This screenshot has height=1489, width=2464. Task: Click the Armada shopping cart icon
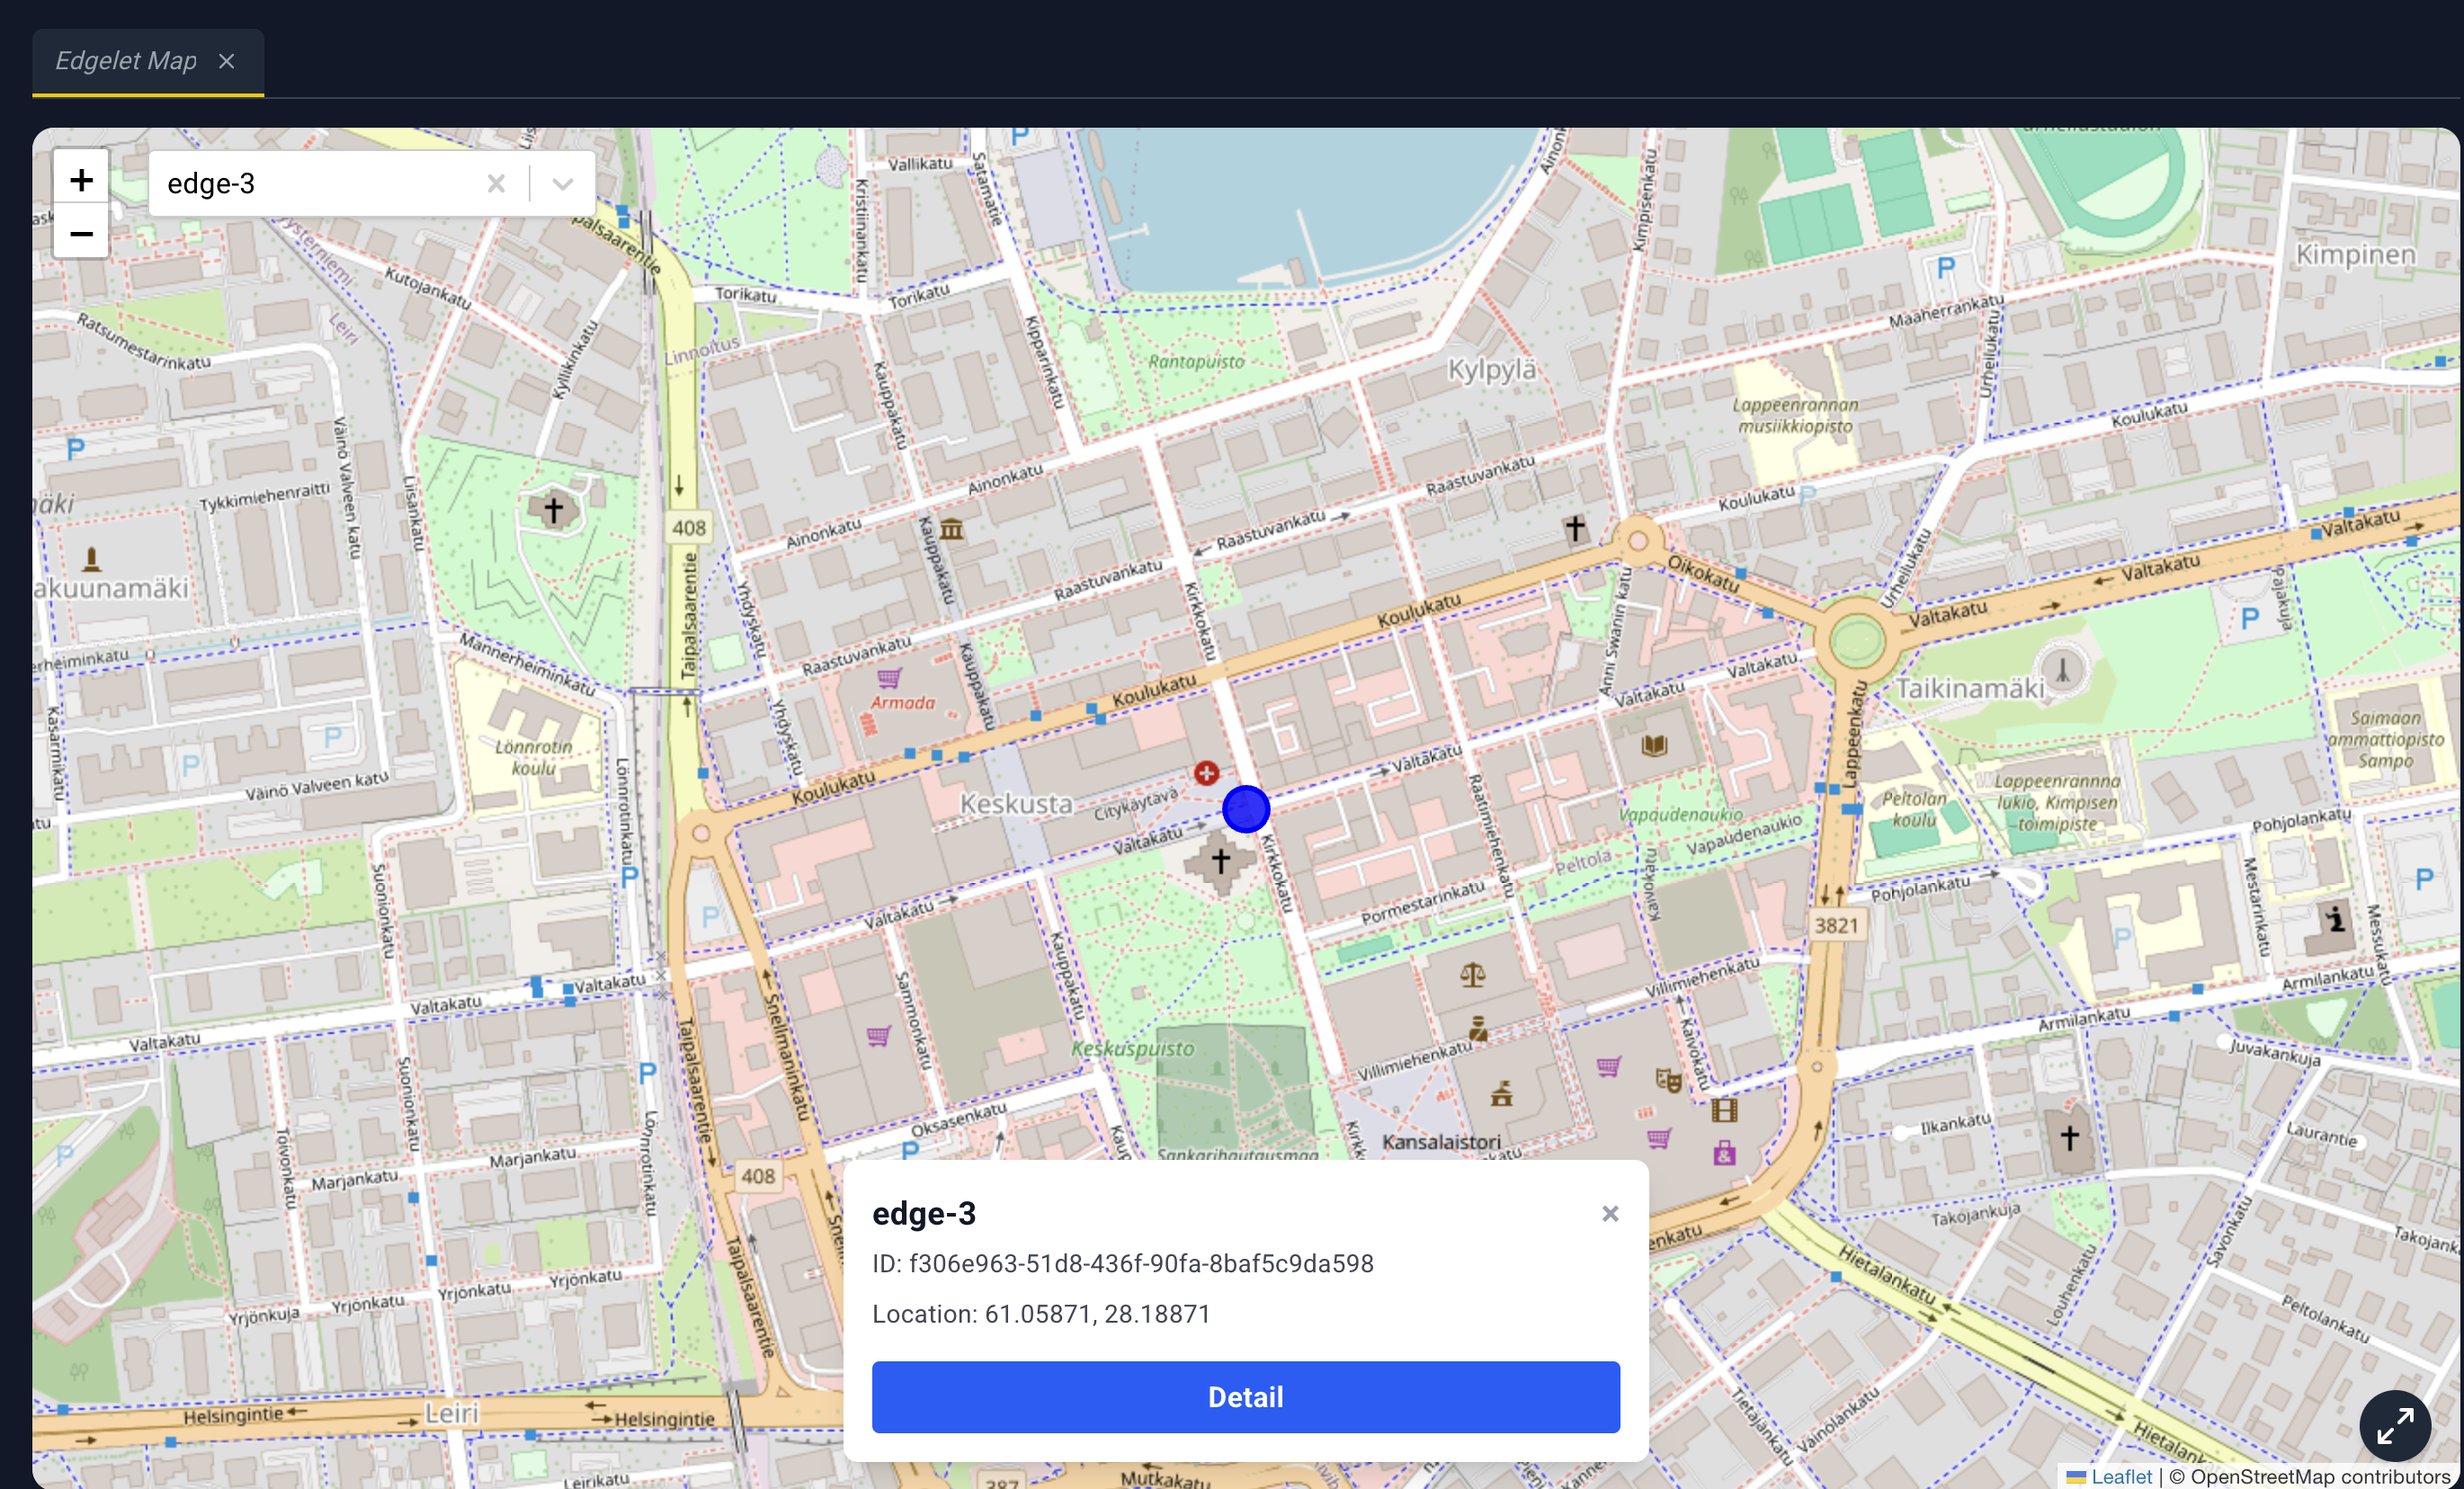point(888,678)
